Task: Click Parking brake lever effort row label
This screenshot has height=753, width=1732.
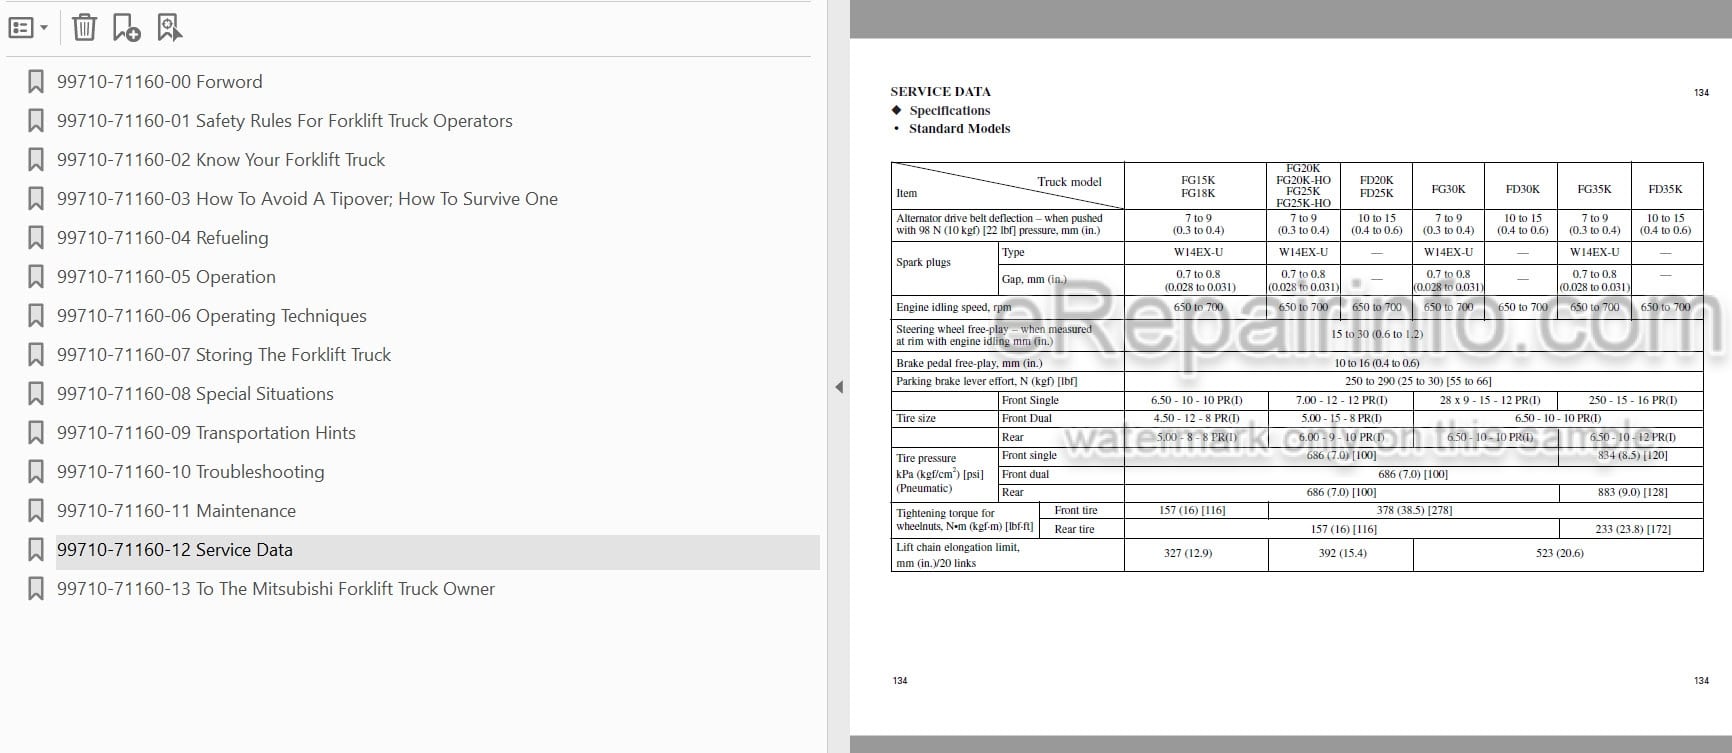Action: click(x=987, y=382)
